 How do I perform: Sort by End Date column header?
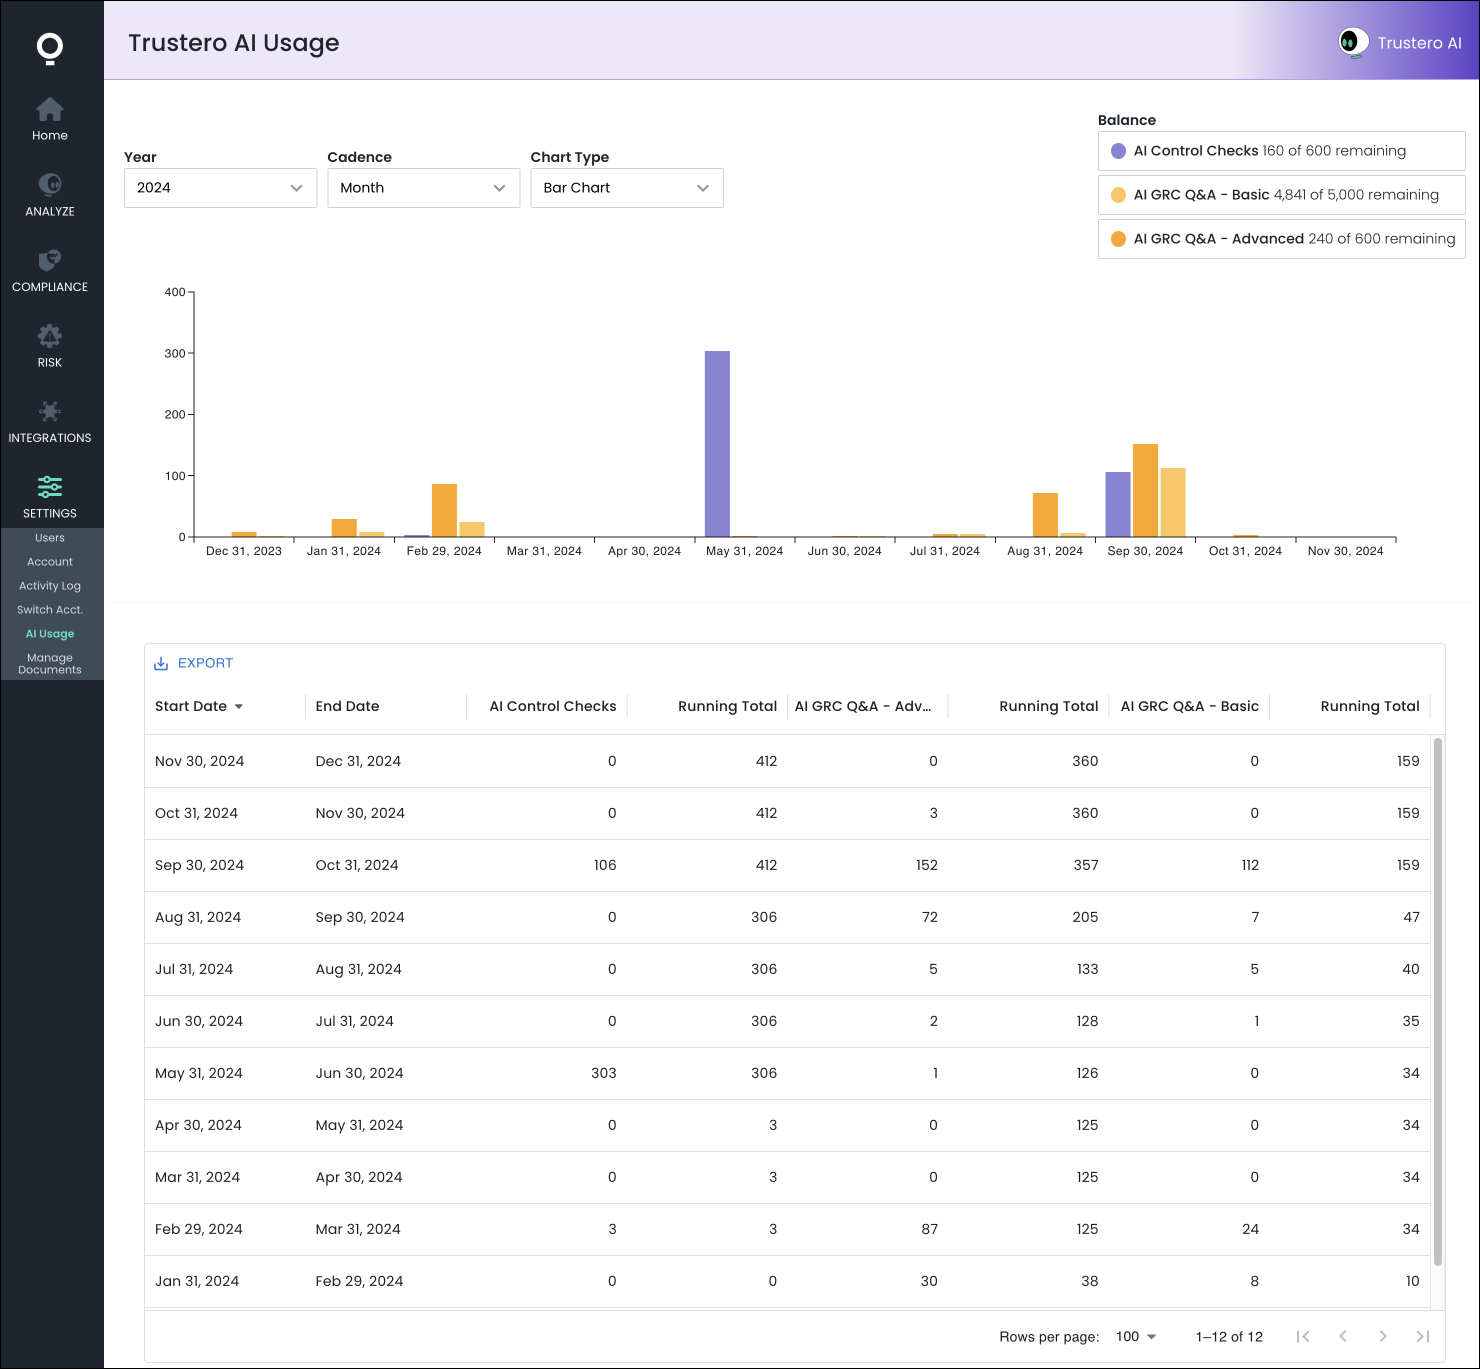347,706
